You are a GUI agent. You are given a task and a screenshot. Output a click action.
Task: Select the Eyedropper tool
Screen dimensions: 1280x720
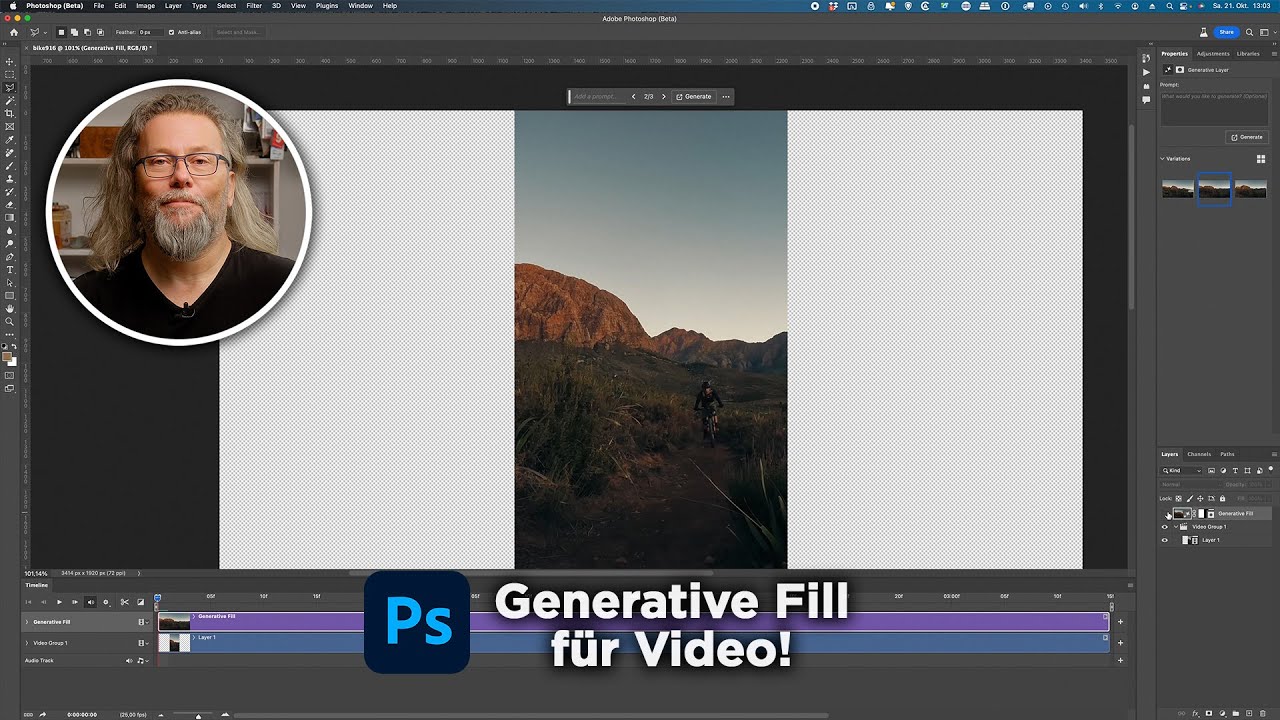click(x=10, y=140)
